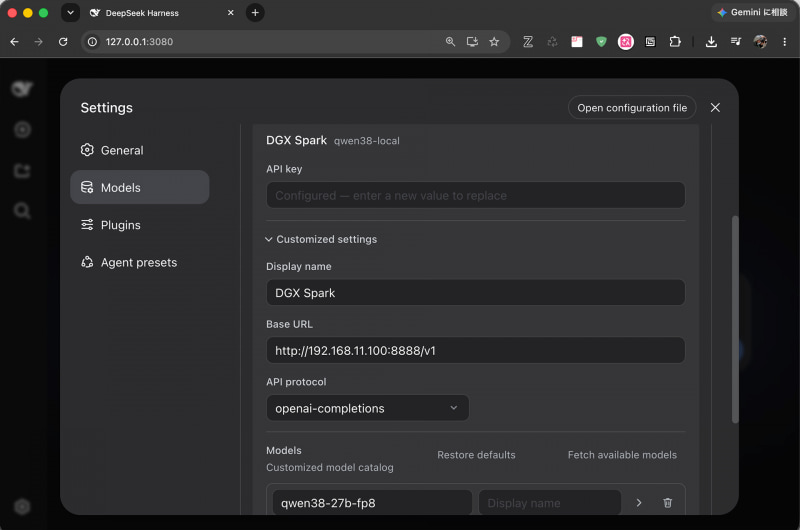
Task: Click the Z extension icon
Action: pyautogui.click(x=528, y=42)
